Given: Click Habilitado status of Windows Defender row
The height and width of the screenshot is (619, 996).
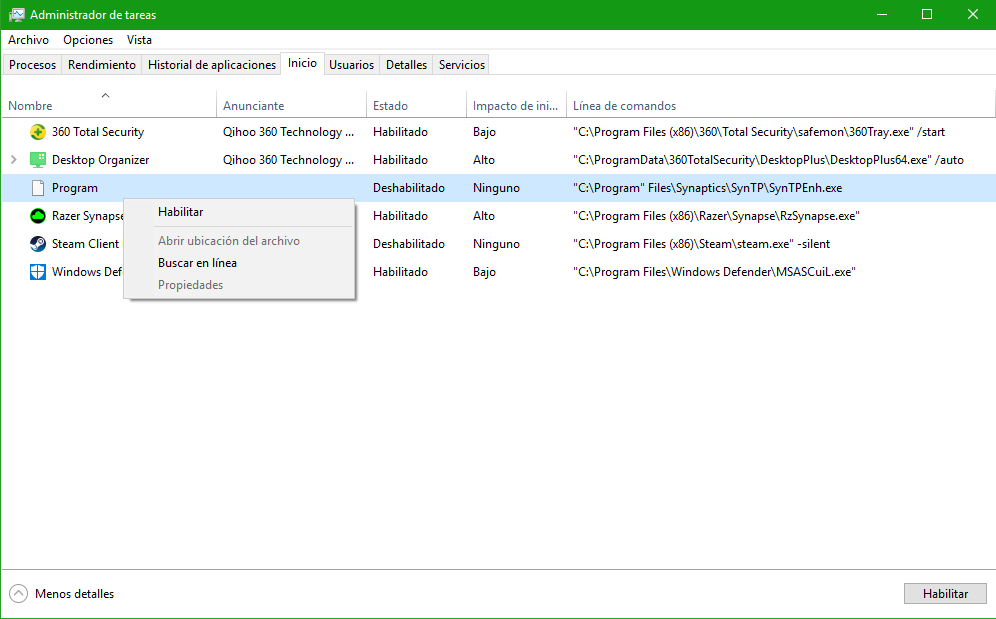Looking at the screenshot, I should (400, 272).
